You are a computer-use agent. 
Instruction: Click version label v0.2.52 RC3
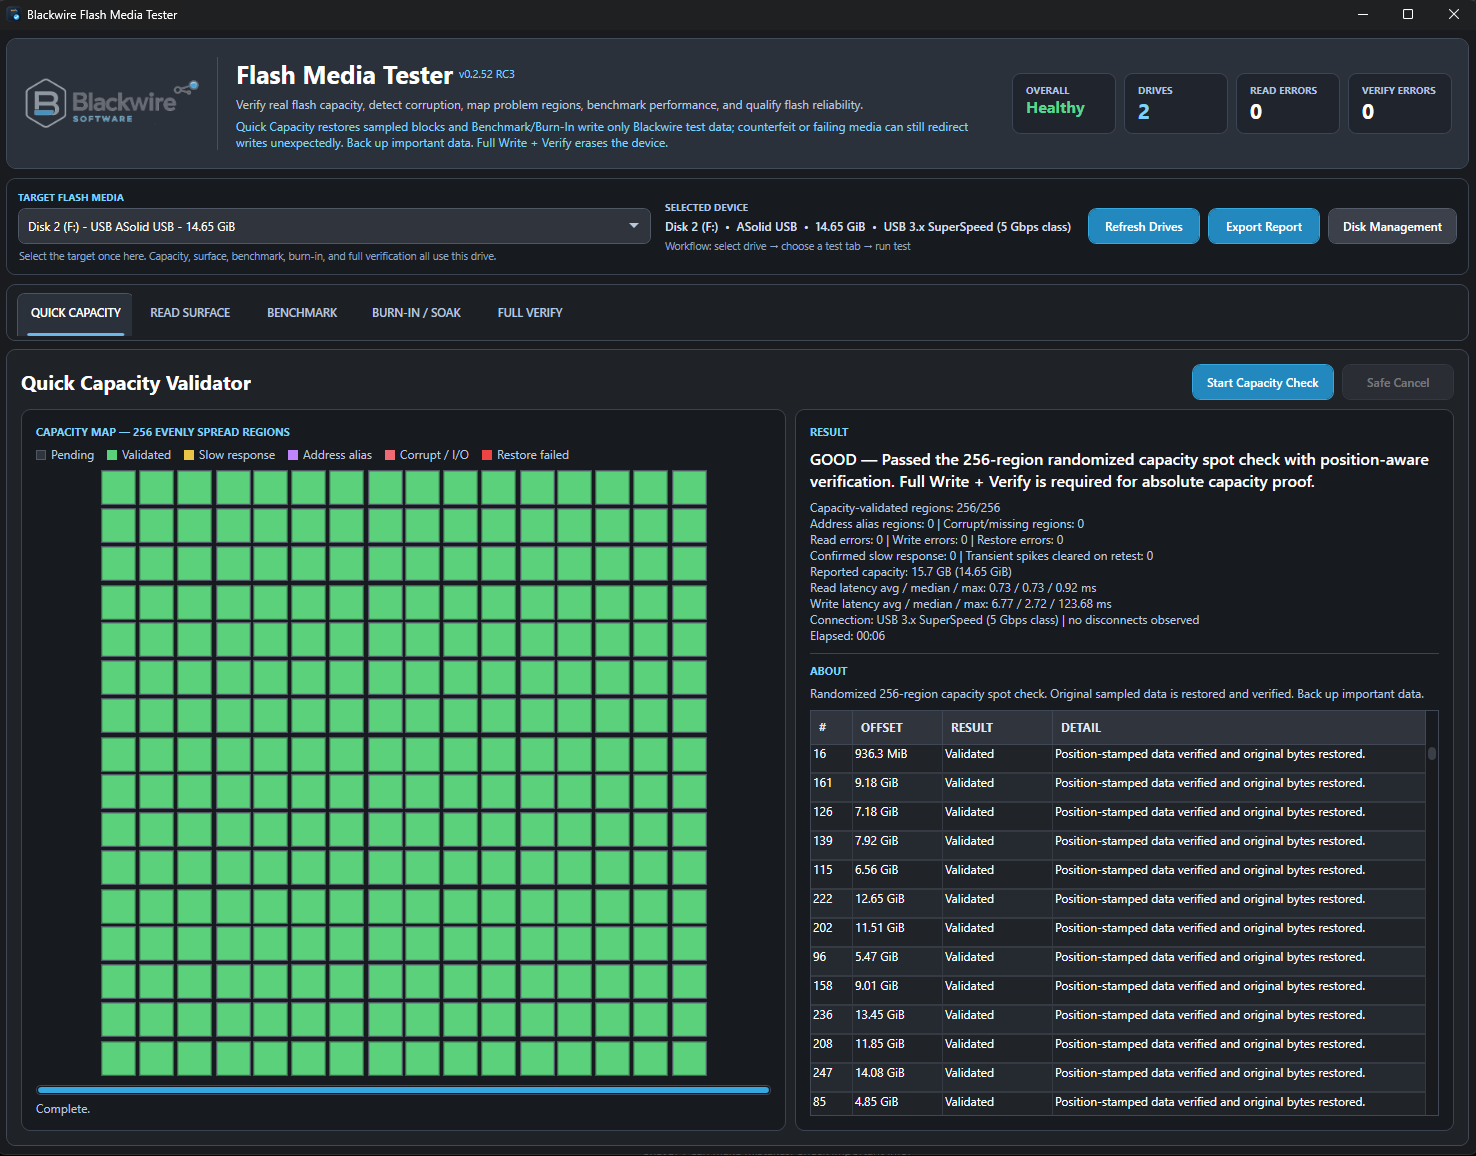click(x=487, y=74)
